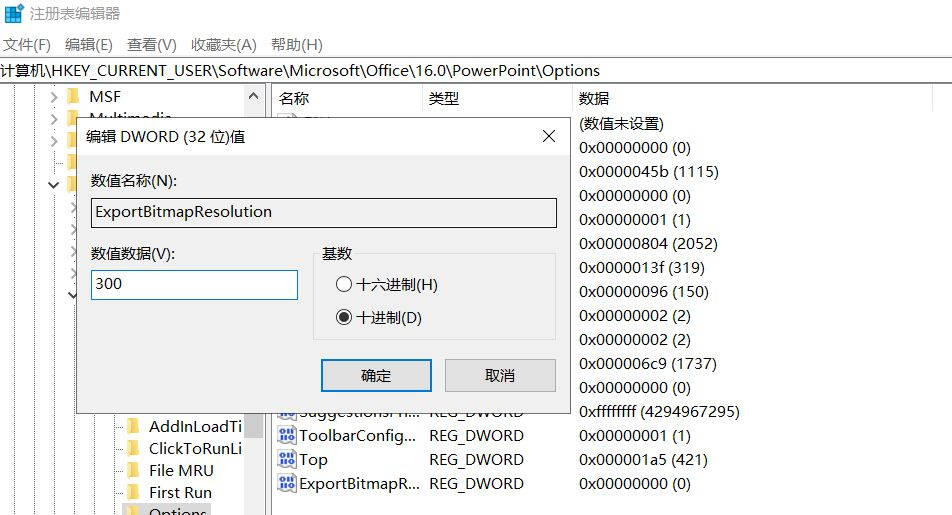Select the ExportBitmapR... value name
952x515 pixels.
click(359, 484)
